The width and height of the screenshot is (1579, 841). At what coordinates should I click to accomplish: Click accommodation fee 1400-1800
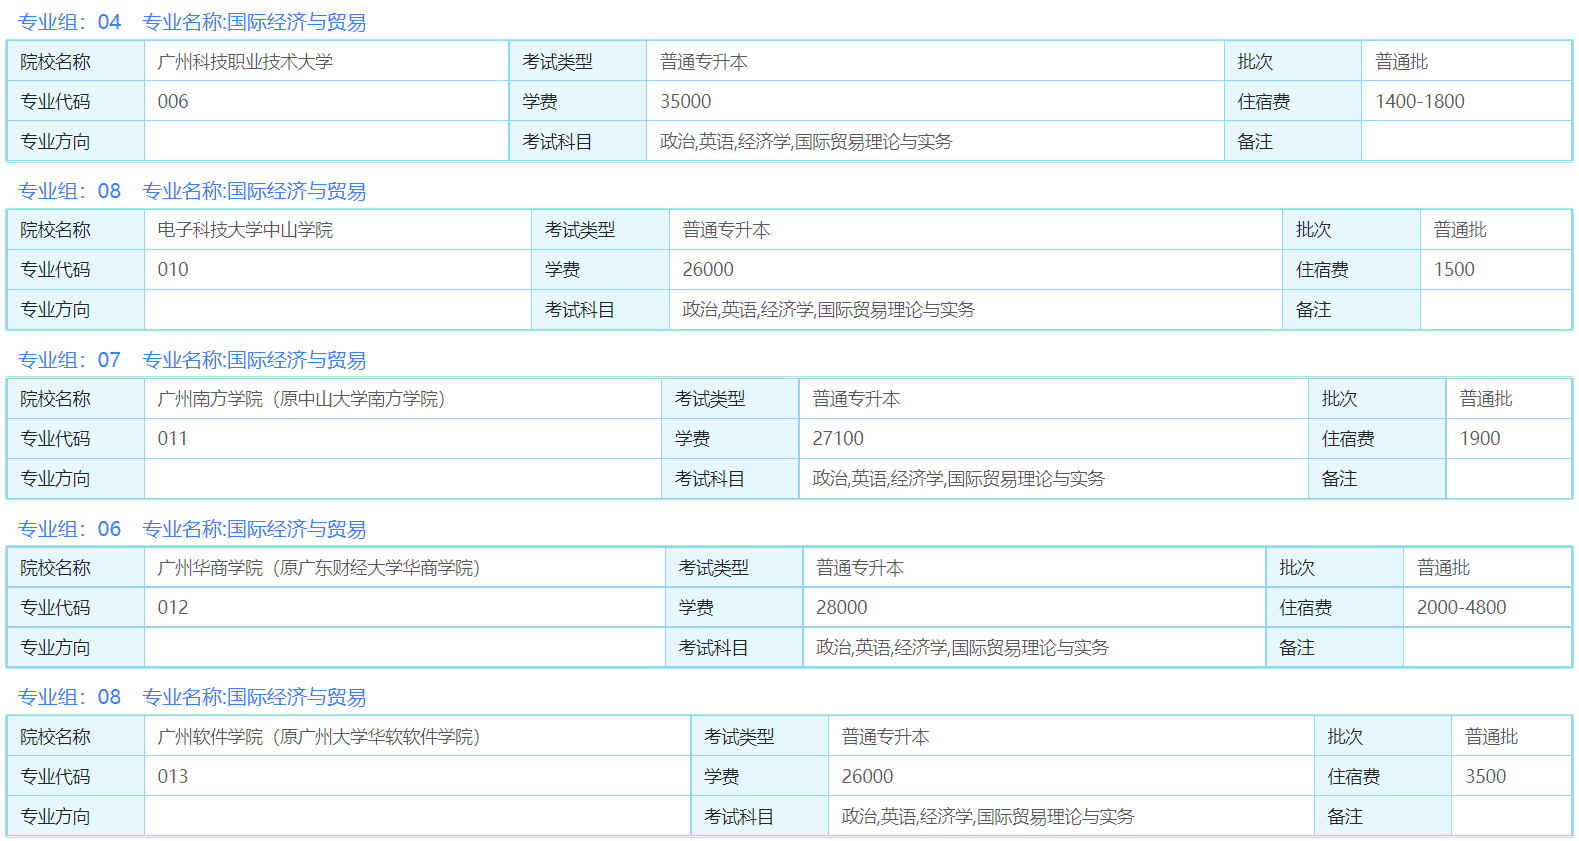click(1420, 102)
